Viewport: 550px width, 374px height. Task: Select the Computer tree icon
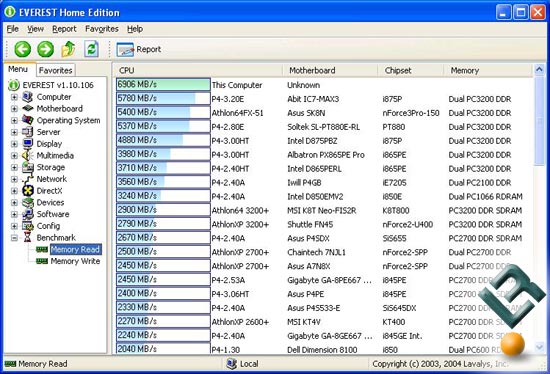click(x=28, y=97)
